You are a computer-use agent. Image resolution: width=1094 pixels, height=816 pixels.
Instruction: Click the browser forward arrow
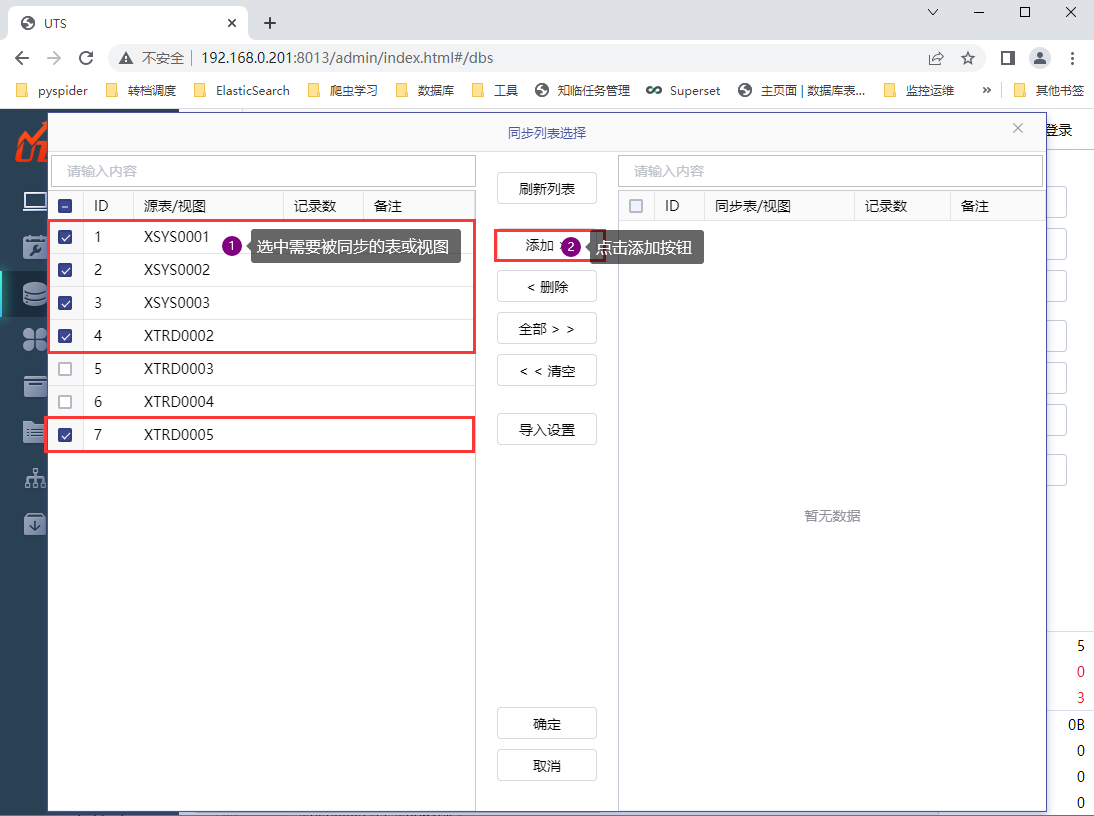pyautogui.click(x=54, y=58)
